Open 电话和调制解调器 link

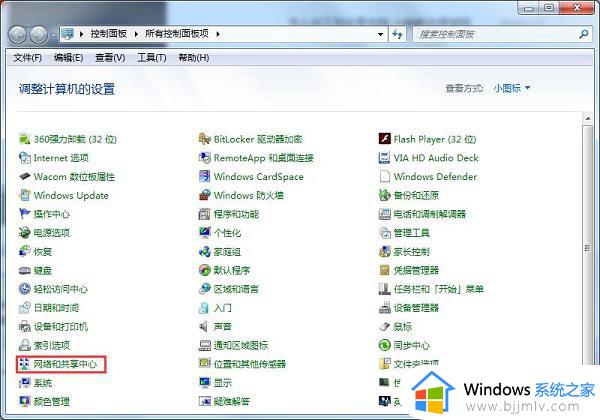430,214
